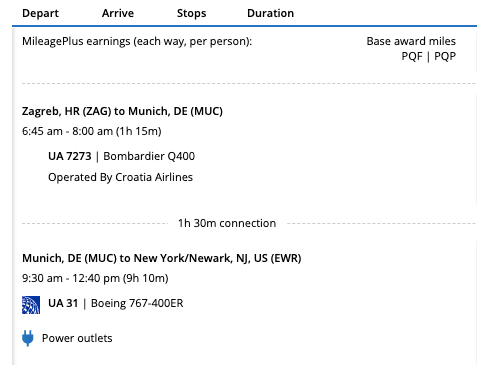Sort by the Stops column header
The image size is (477, 365).
tap(192, 13)
